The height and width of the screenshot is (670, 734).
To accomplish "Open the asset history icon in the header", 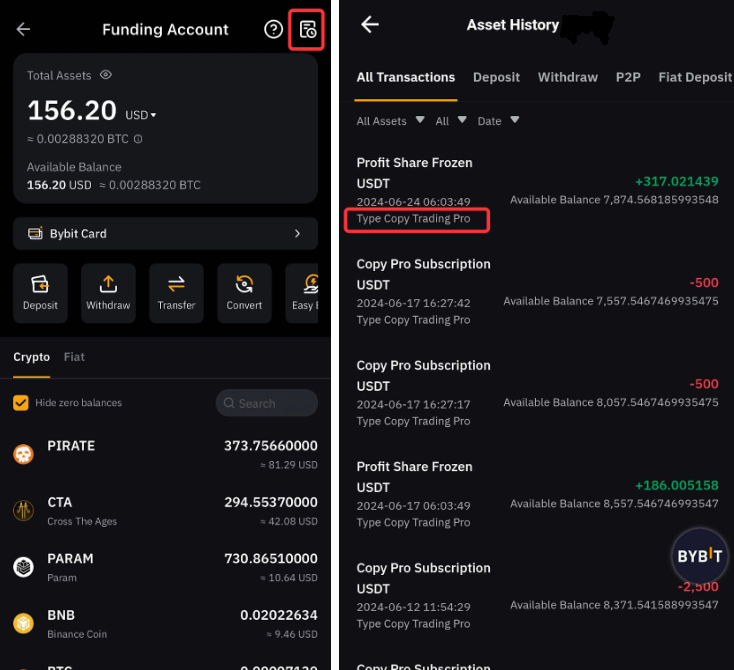I will tap(308, 29).
